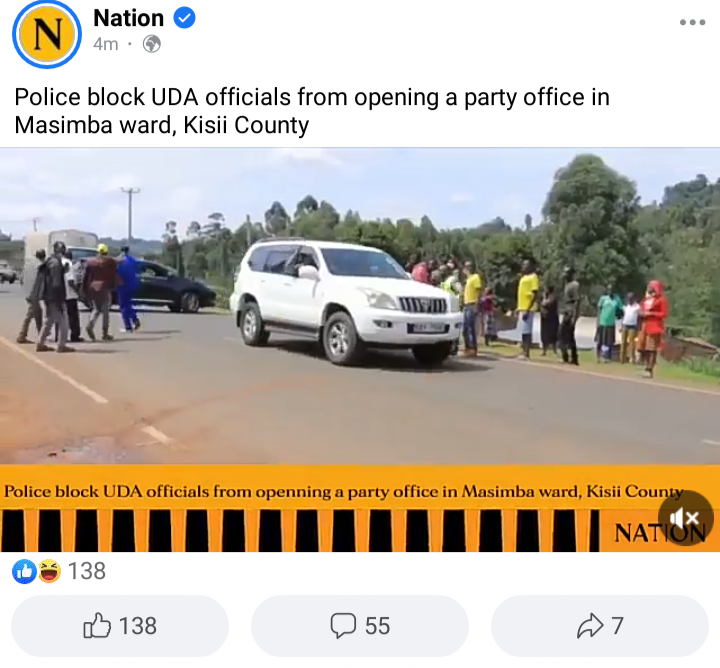Share the post via arrow button
720x668 pixels.
click(600, 626)
